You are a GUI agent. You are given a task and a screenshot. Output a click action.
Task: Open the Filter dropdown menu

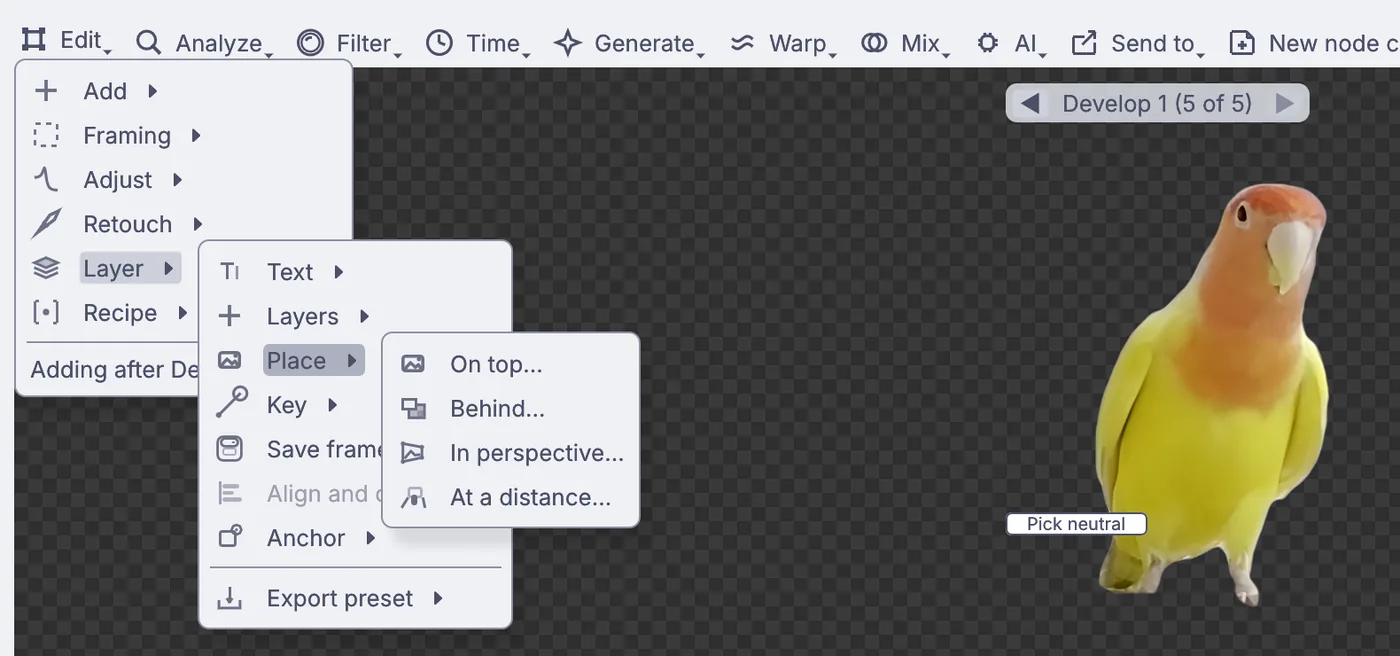click(349, 43)
